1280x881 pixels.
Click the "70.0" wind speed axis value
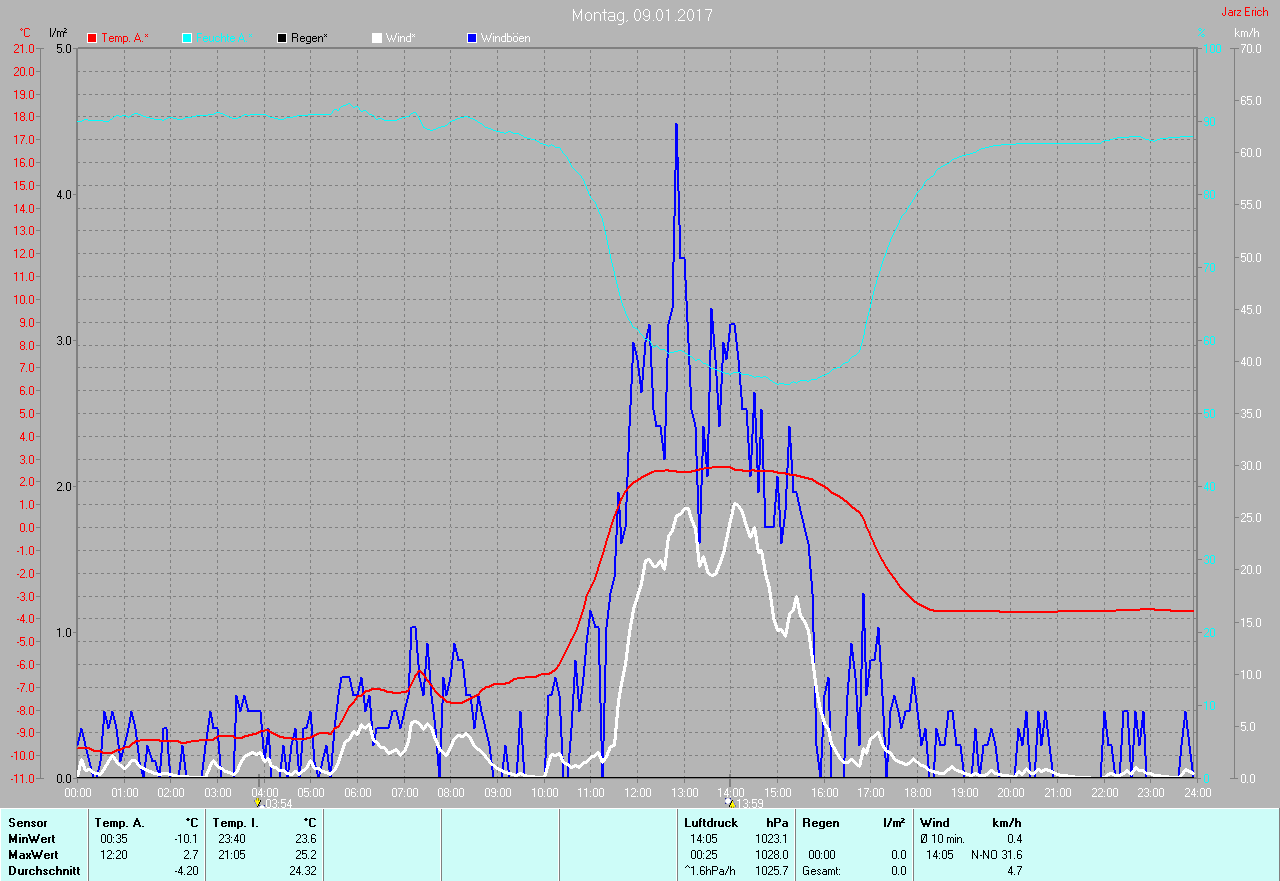click(x=1249, y=49)
